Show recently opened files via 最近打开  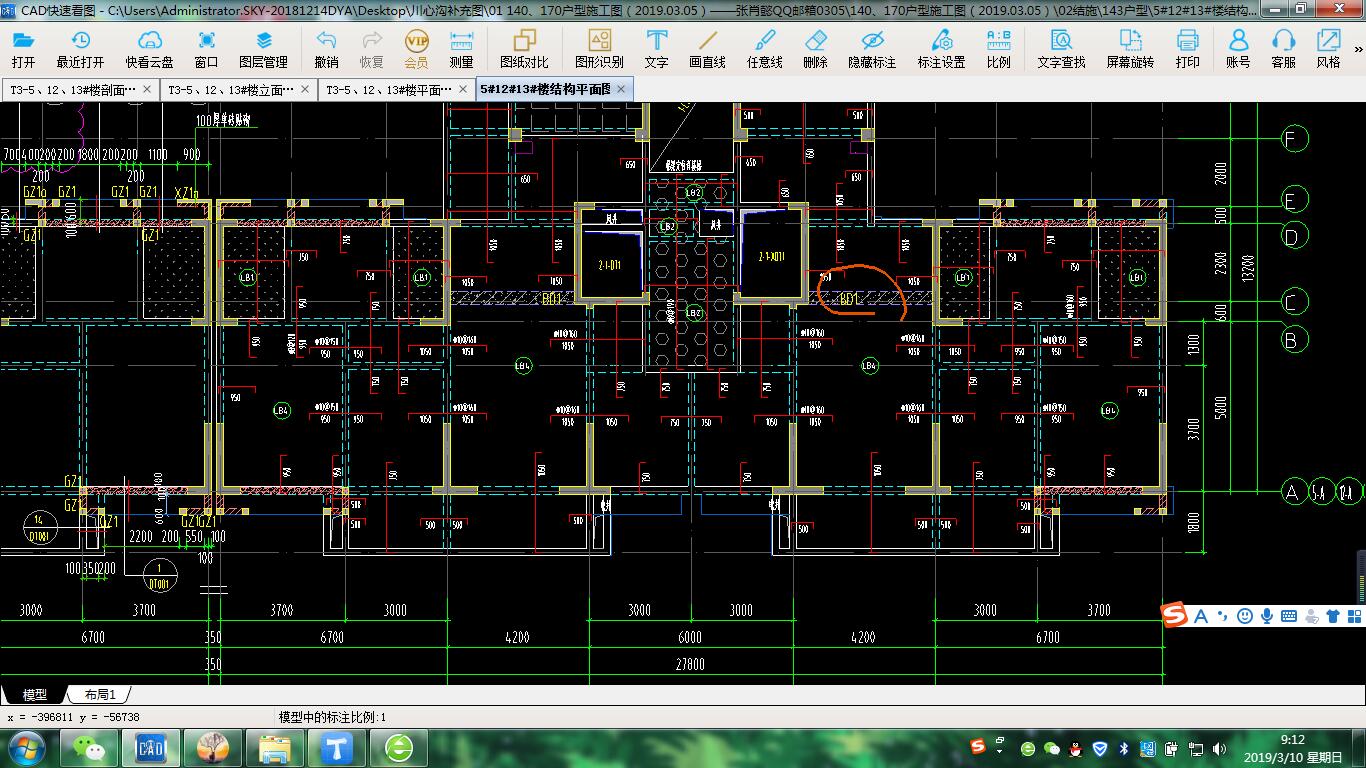[x=80, y=48]
